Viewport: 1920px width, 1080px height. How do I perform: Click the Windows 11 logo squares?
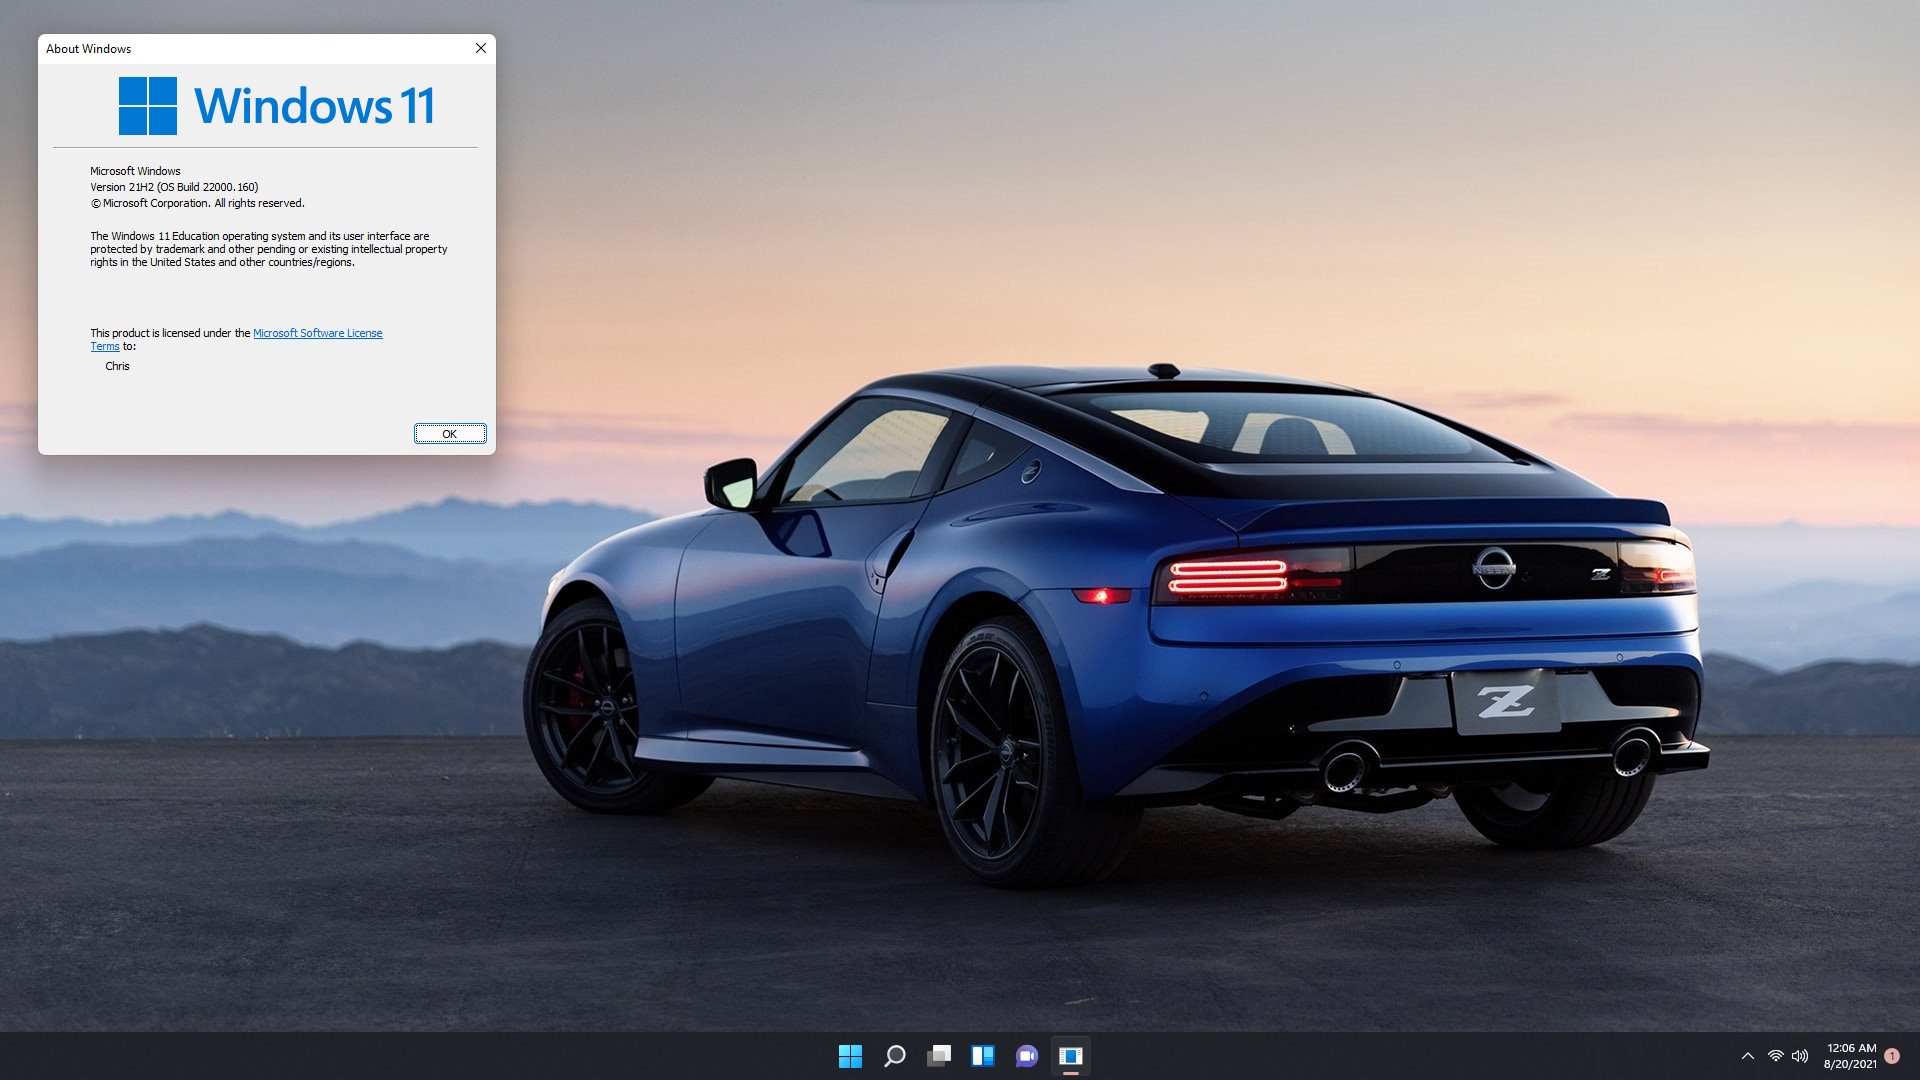pyautogui.click(x=148, y=106)
